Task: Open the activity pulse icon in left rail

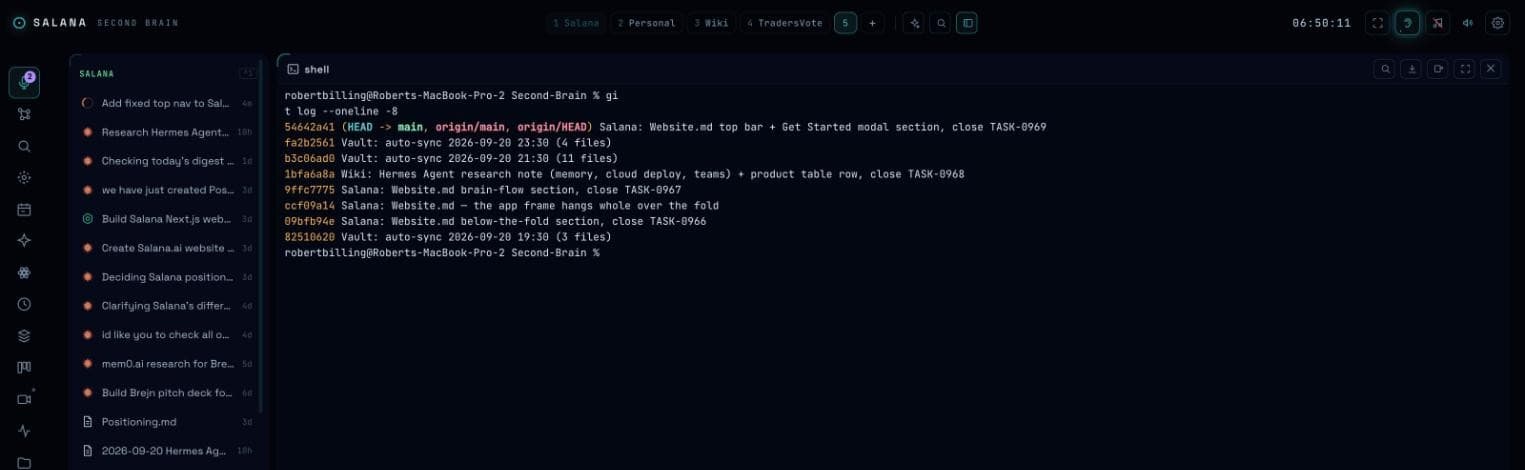Action: click(24, 431)
